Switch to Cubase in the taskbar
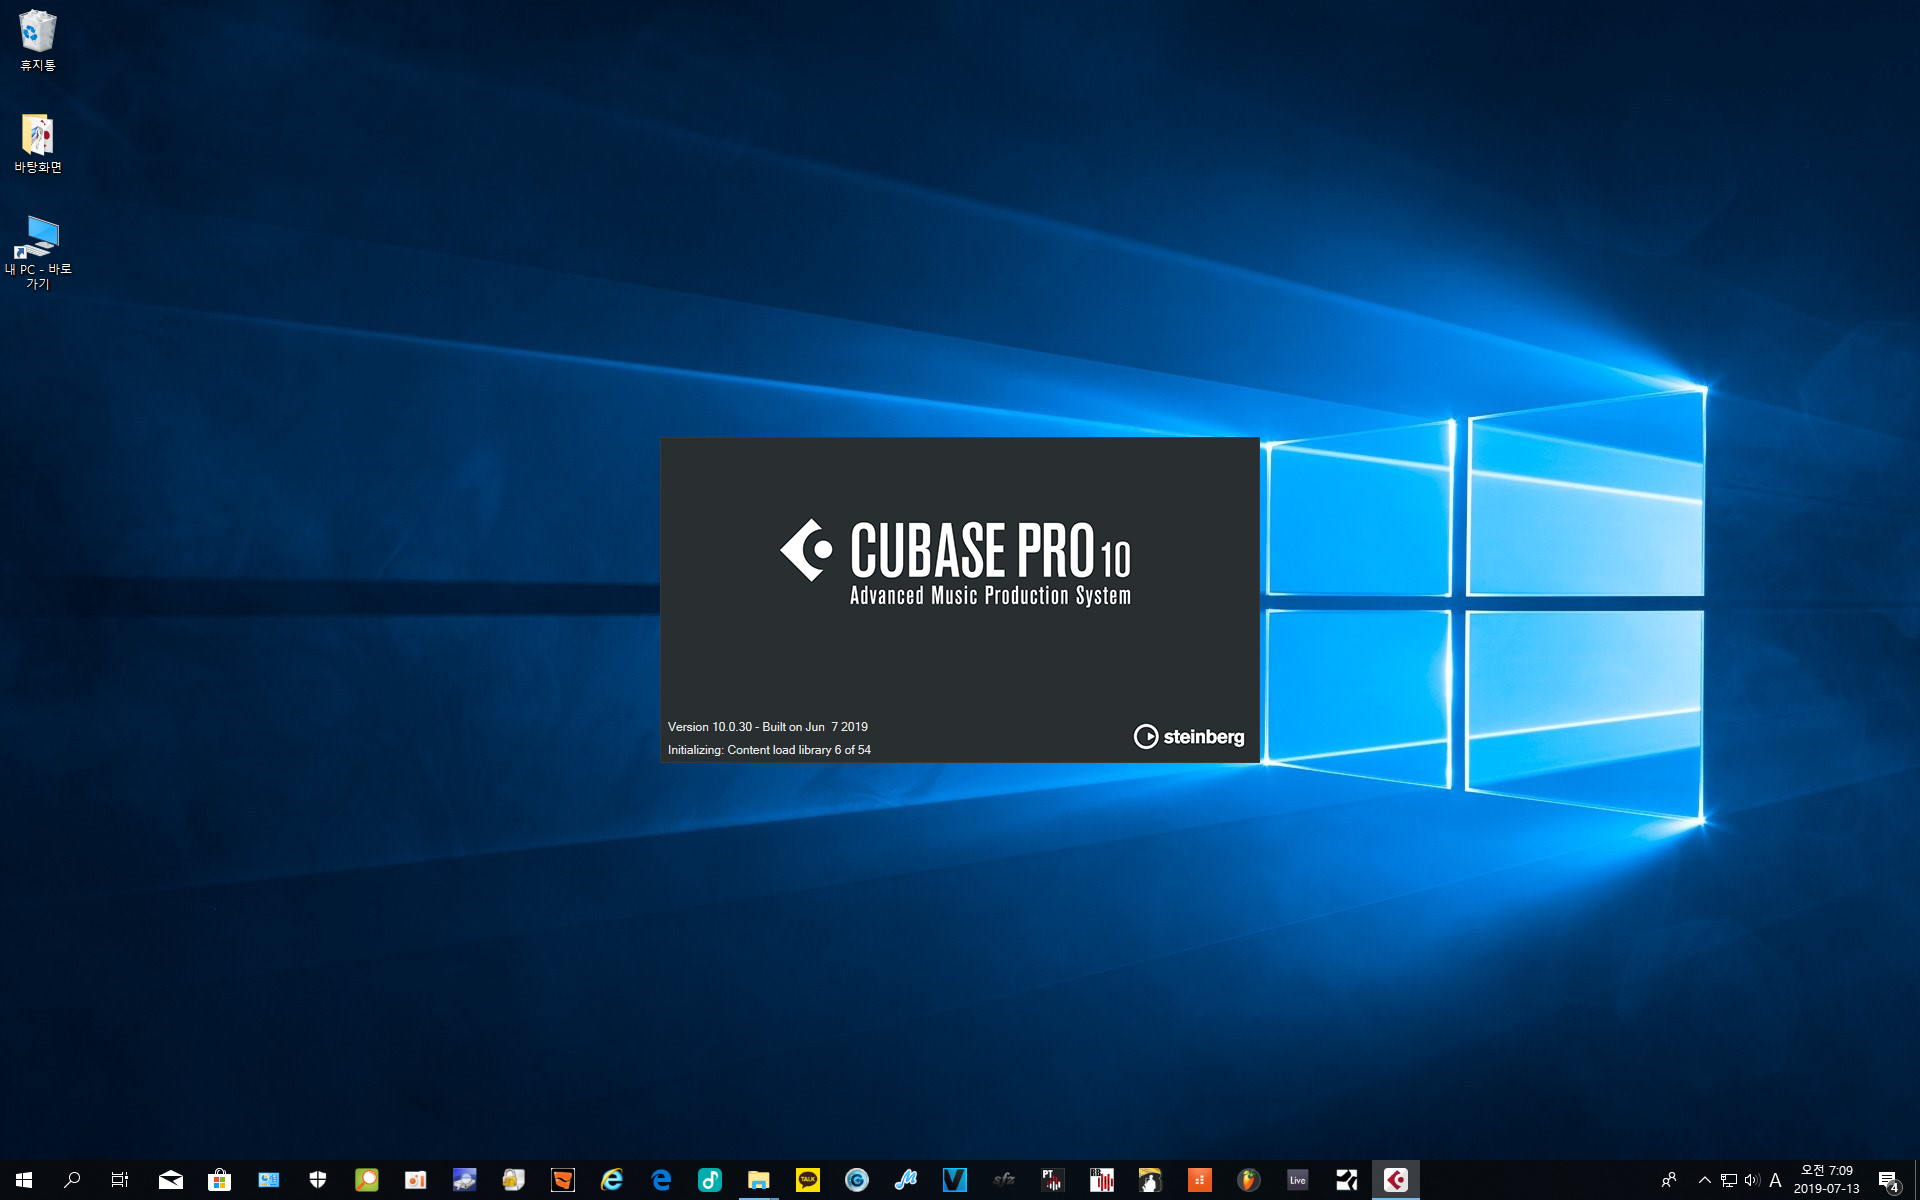1920x1200 pixels. tap(1396, 1180)
